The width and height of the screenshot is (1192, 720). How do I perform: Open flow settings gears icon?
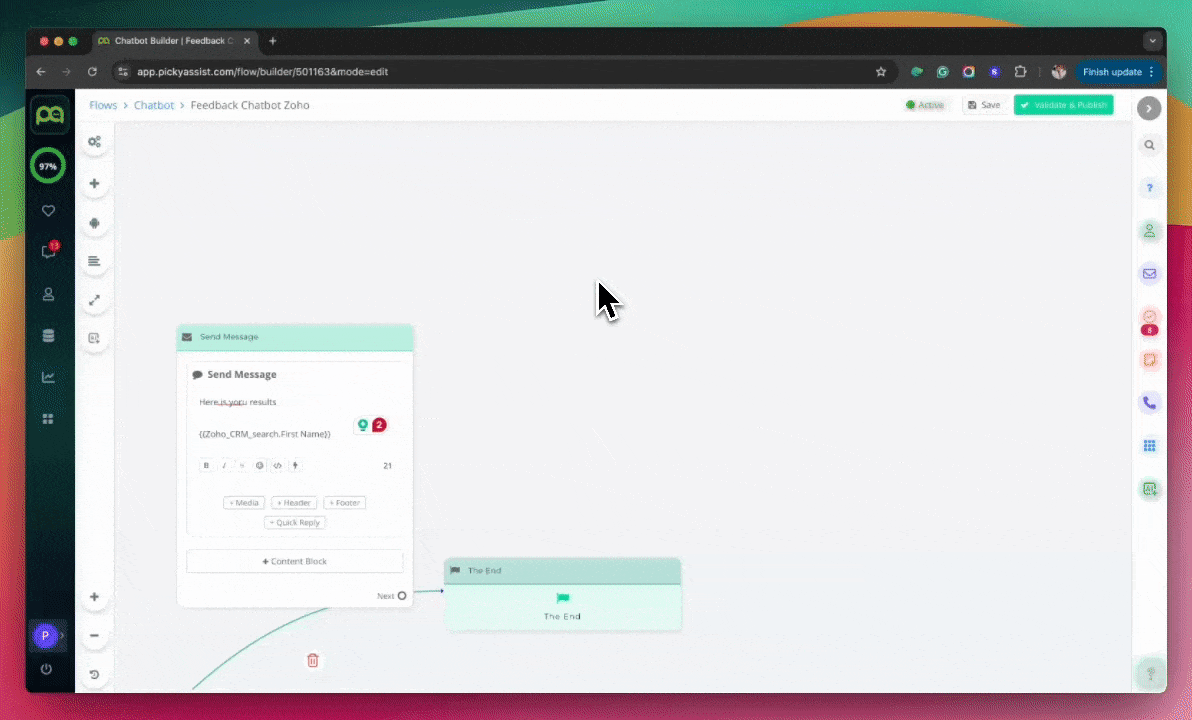94,142
